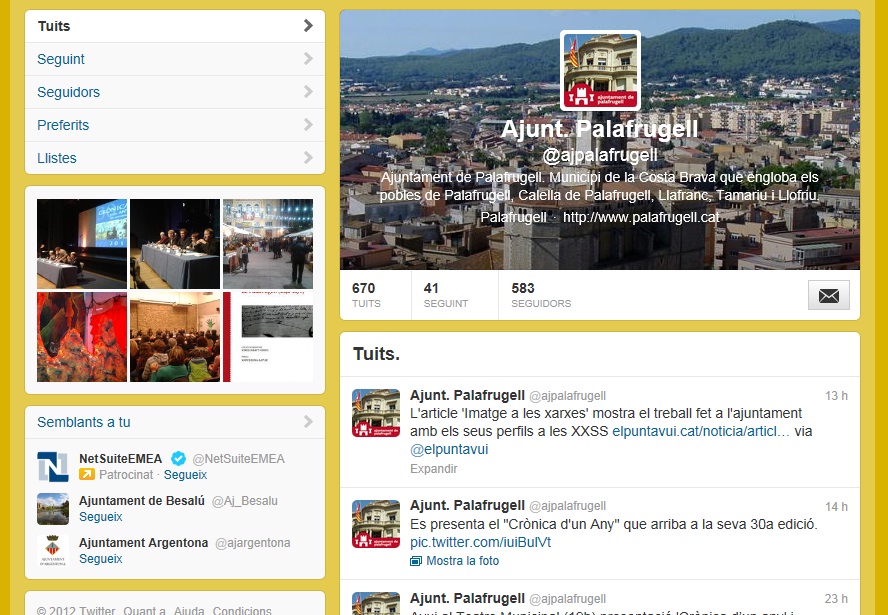Open the elpuntavui.cat article link

tap(701, 432)
